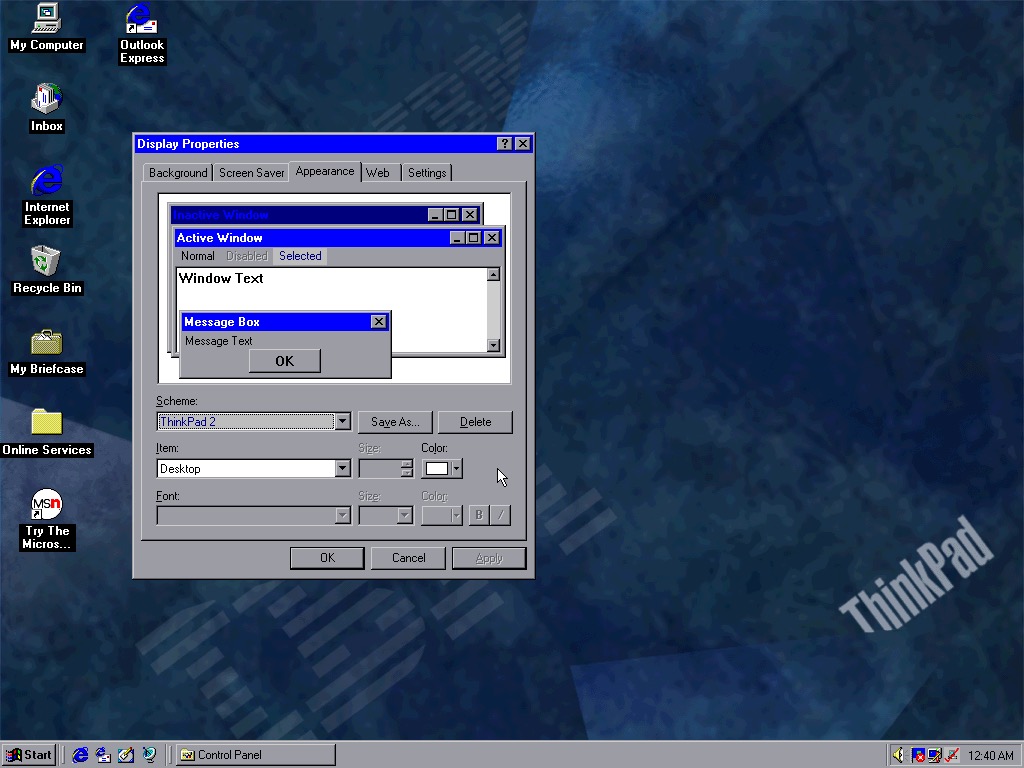Select the MSN setup desktop shortcut
This screenshot has width=1024, height=768.
pos(46,504)
